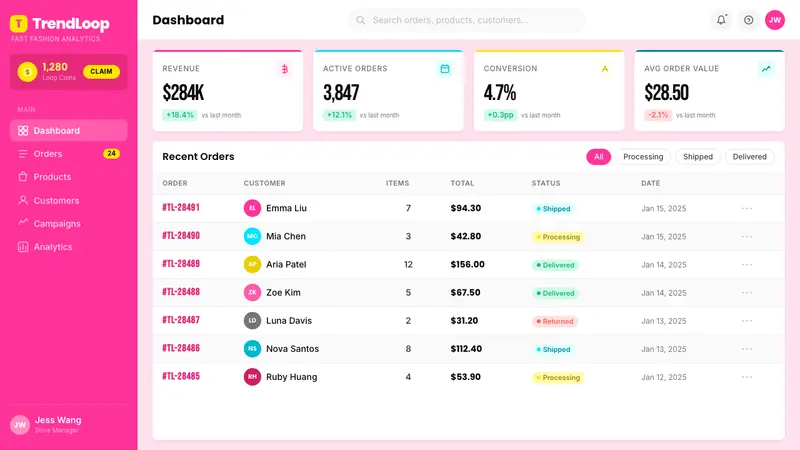Click the Avg Order Value trend icon

766,68
